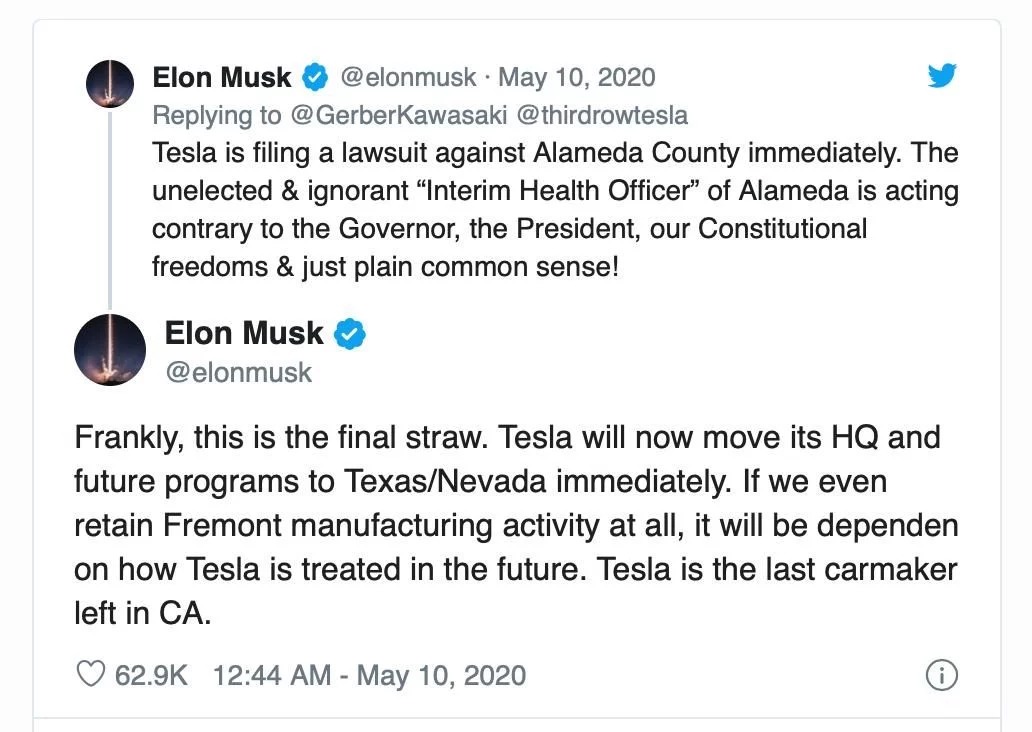The height and width of the screenshot is (732, 1032).
Task: Open the @elonmusk handle below the large name
Action: (x=239, y=373)
